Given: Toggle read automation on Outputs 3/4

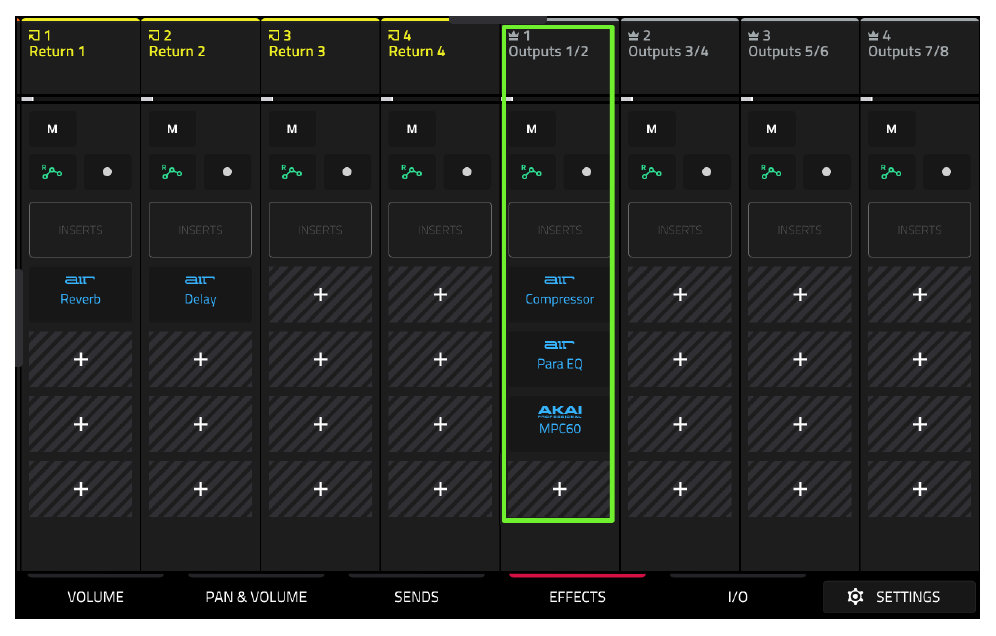Looking at the screenshot, I should 652,172.
